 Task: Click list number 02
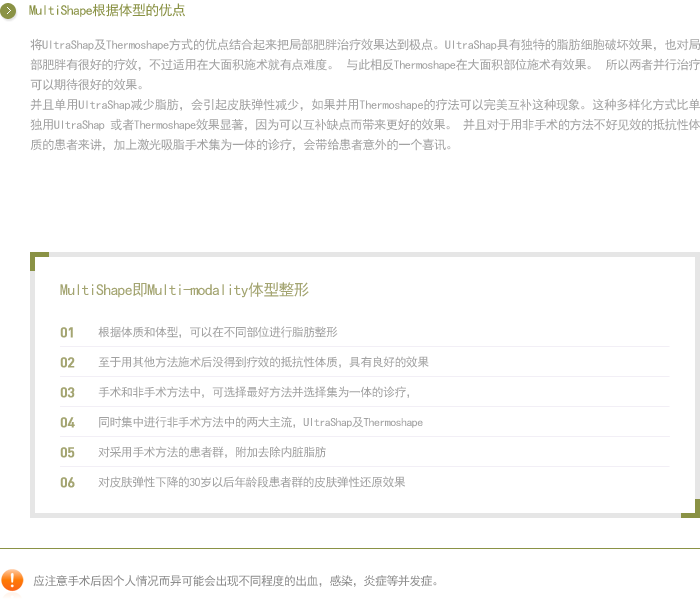[67, 362]
